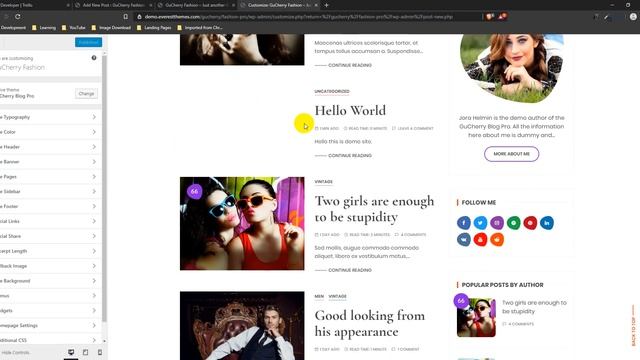Open the Background customizer section
Image resolution: width=640 pixels, height=360 pixels.
[51, 281]
